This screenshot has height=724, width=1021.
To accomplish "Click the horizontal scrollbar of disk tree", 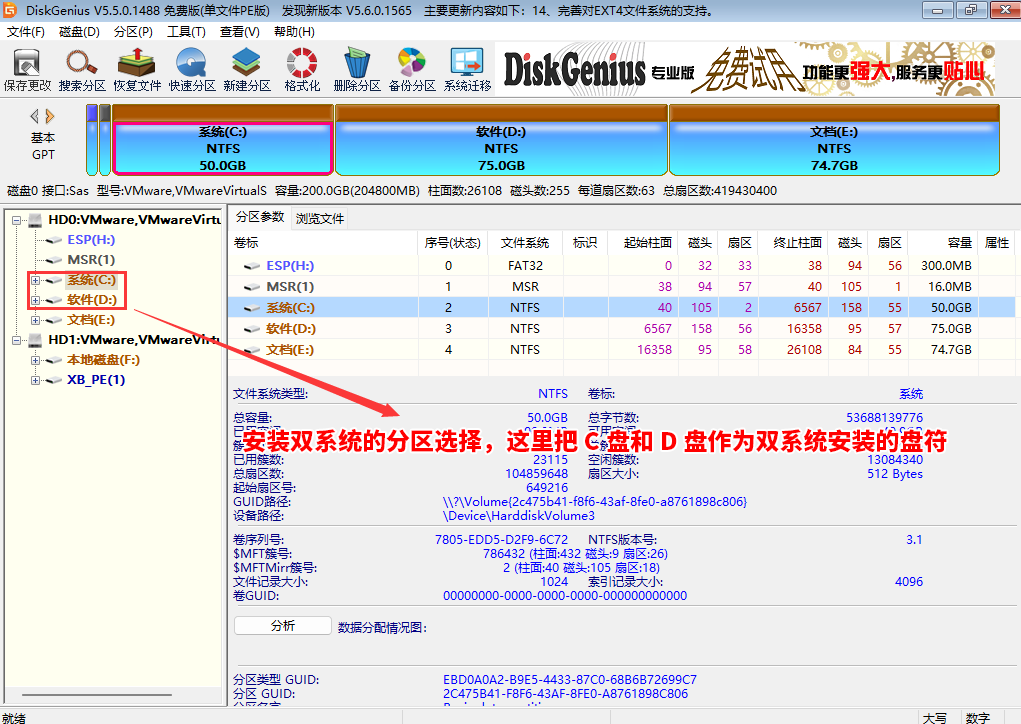I will 98,695.
